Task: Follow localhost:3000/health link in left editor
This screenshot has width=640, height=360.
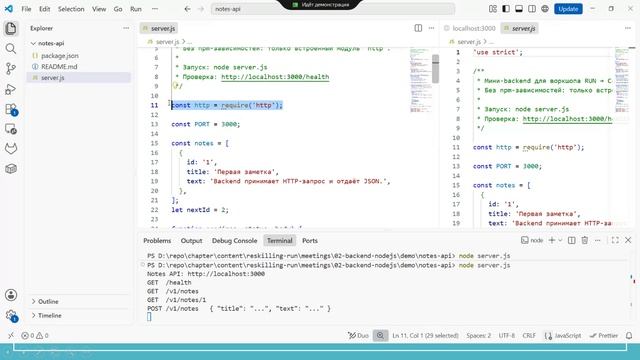Action: (x=275, y=77)
